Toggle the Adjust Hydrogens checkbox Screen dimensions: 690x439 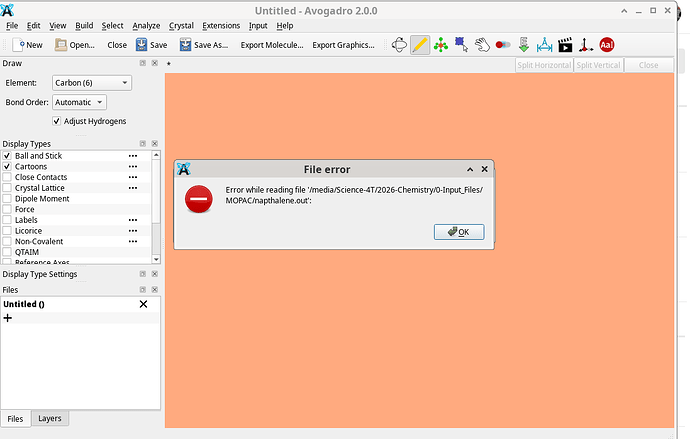(56, 121)
